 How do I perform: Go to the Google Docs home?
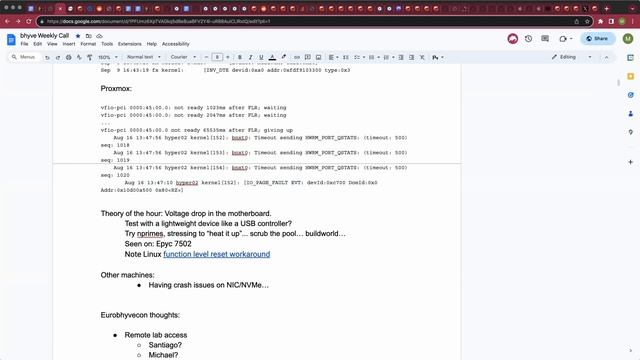click(11, 40)
